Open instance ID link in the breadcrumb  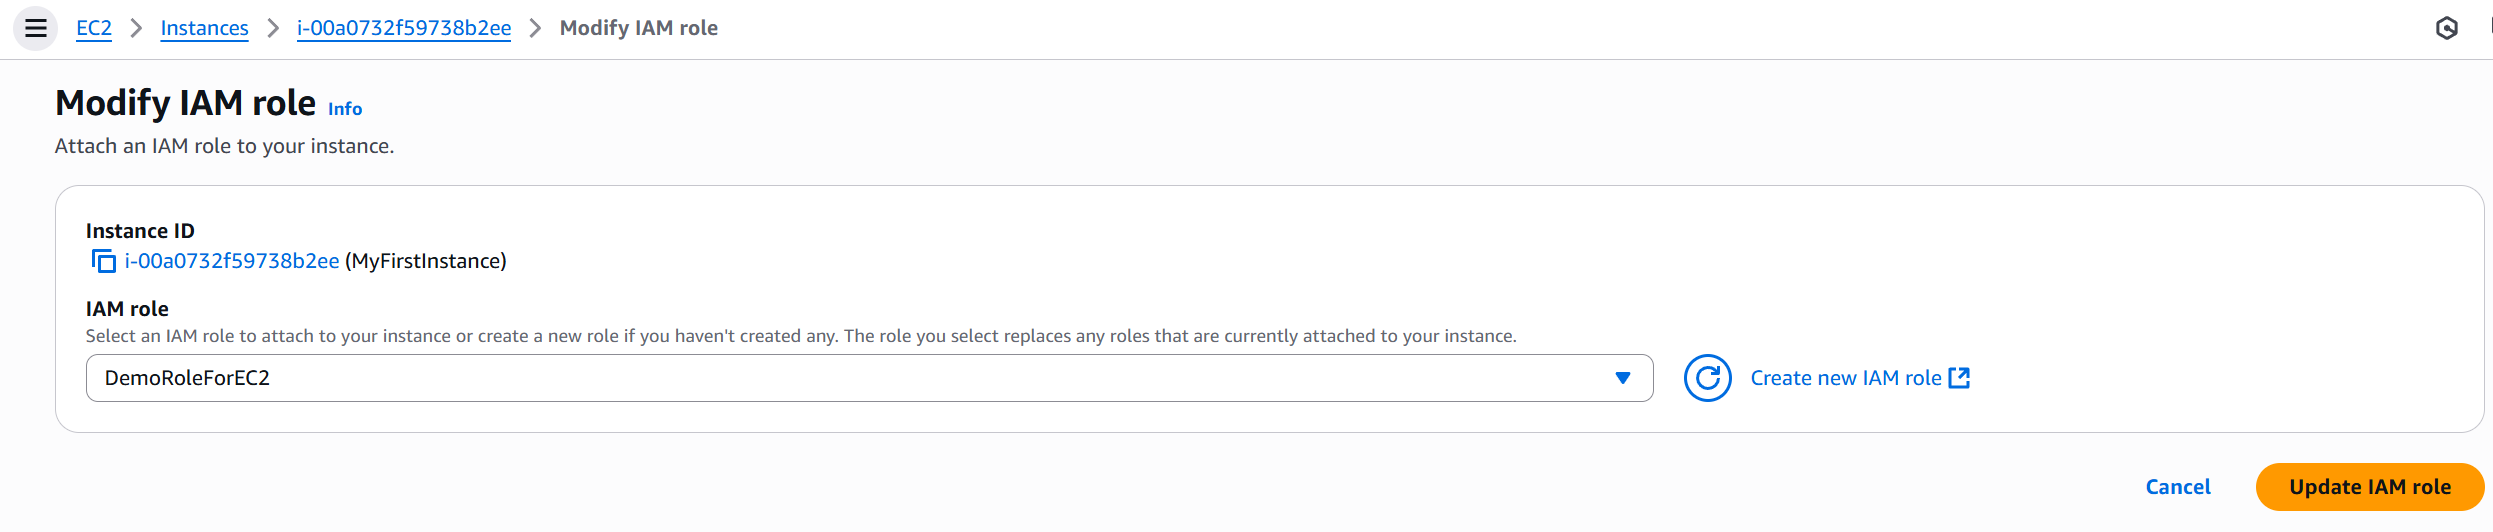pyautogui.click(x=404, y=28)
